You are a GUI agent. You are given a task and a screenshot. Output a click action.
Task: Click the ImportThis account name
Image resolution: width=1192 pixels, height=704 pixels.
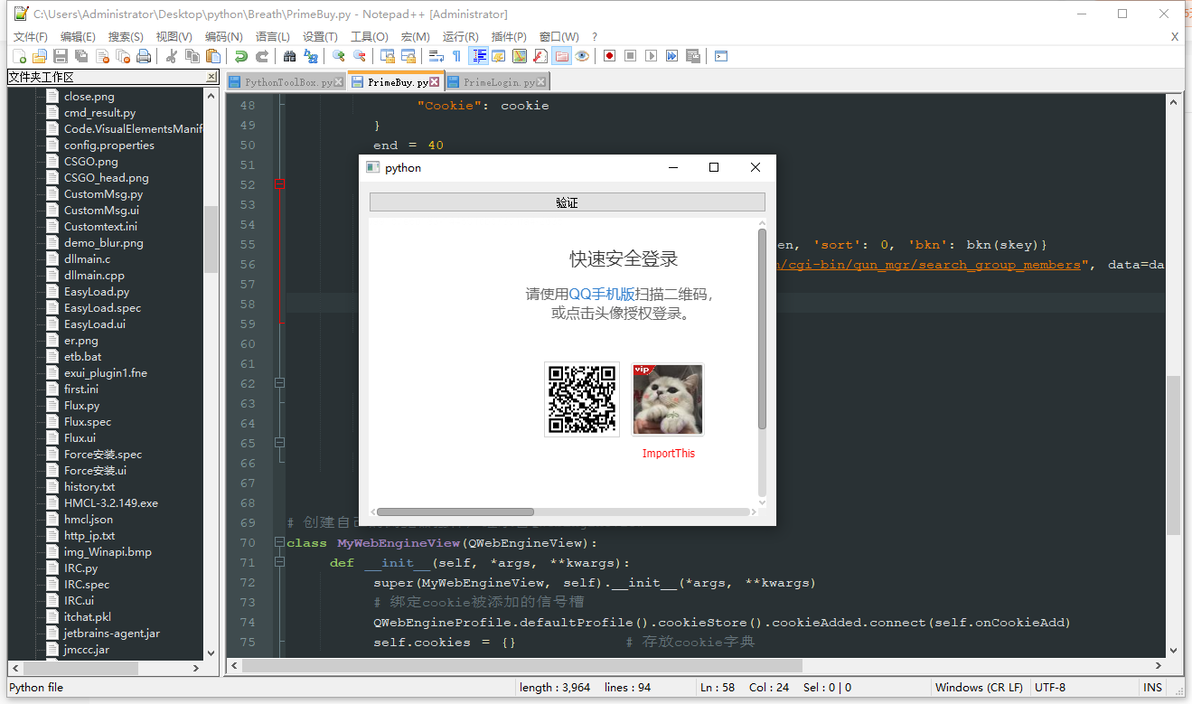coord(668,453)
